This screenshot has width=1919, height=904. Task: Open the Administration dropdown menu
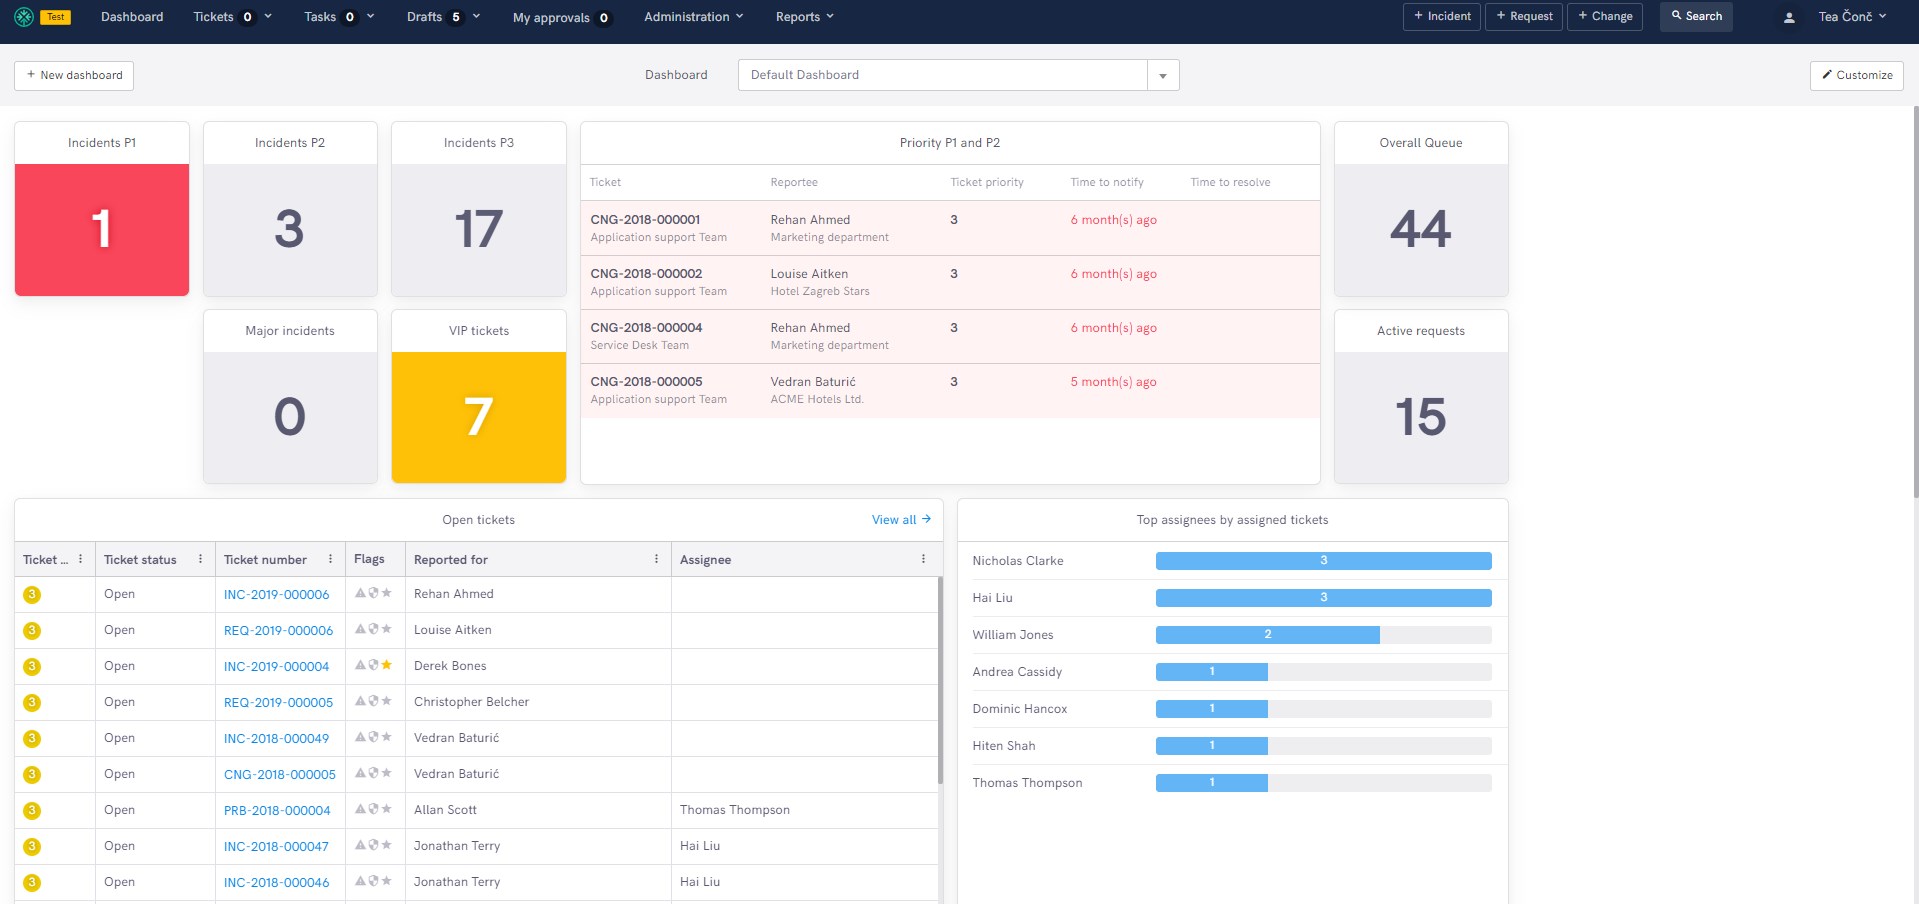coord(693,17)
